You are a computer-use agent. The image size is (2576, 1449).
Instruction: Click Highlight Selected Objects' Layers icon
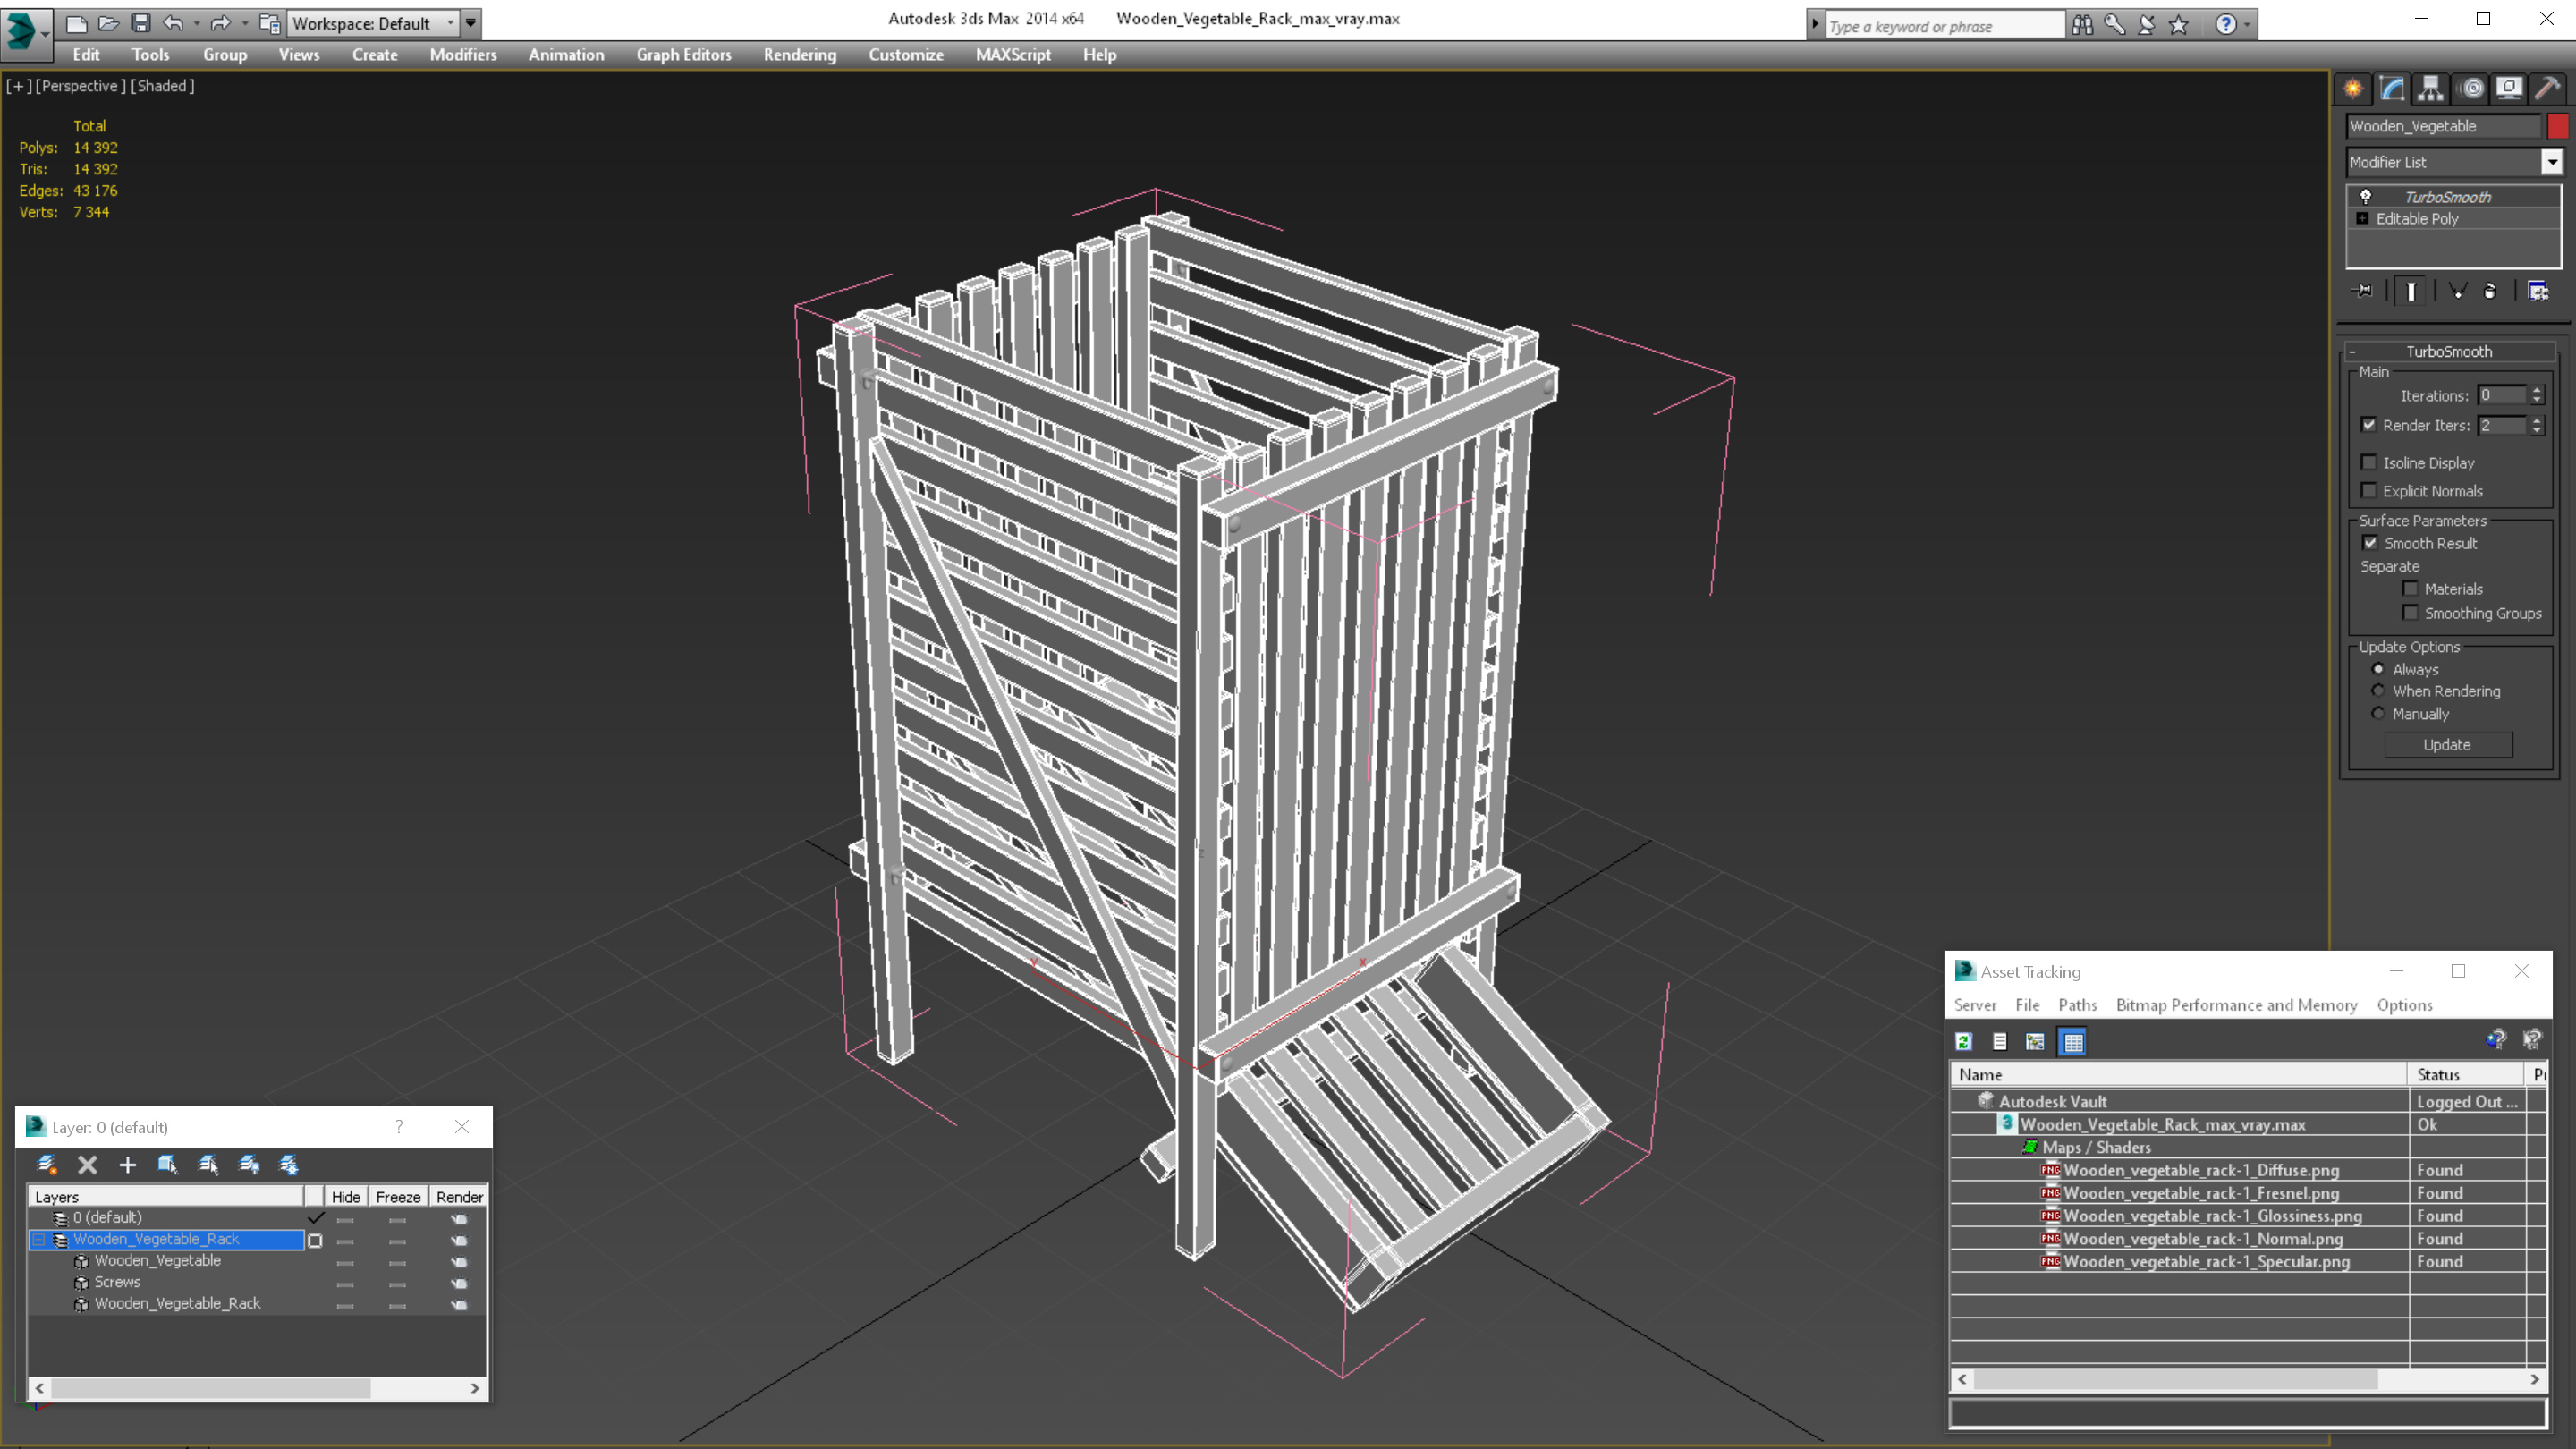pos(208,1164)
